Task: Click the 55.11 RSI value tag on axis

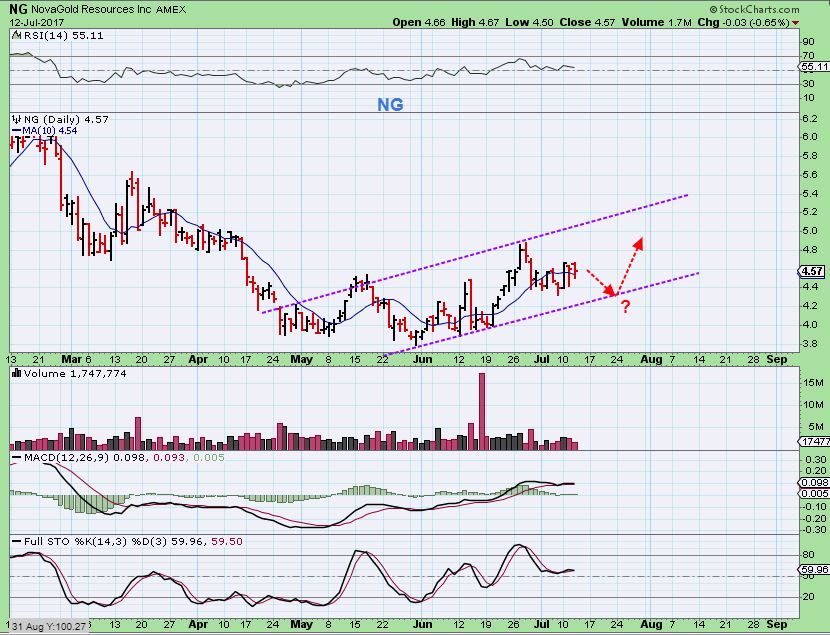Action: click(x=814, y=67)
